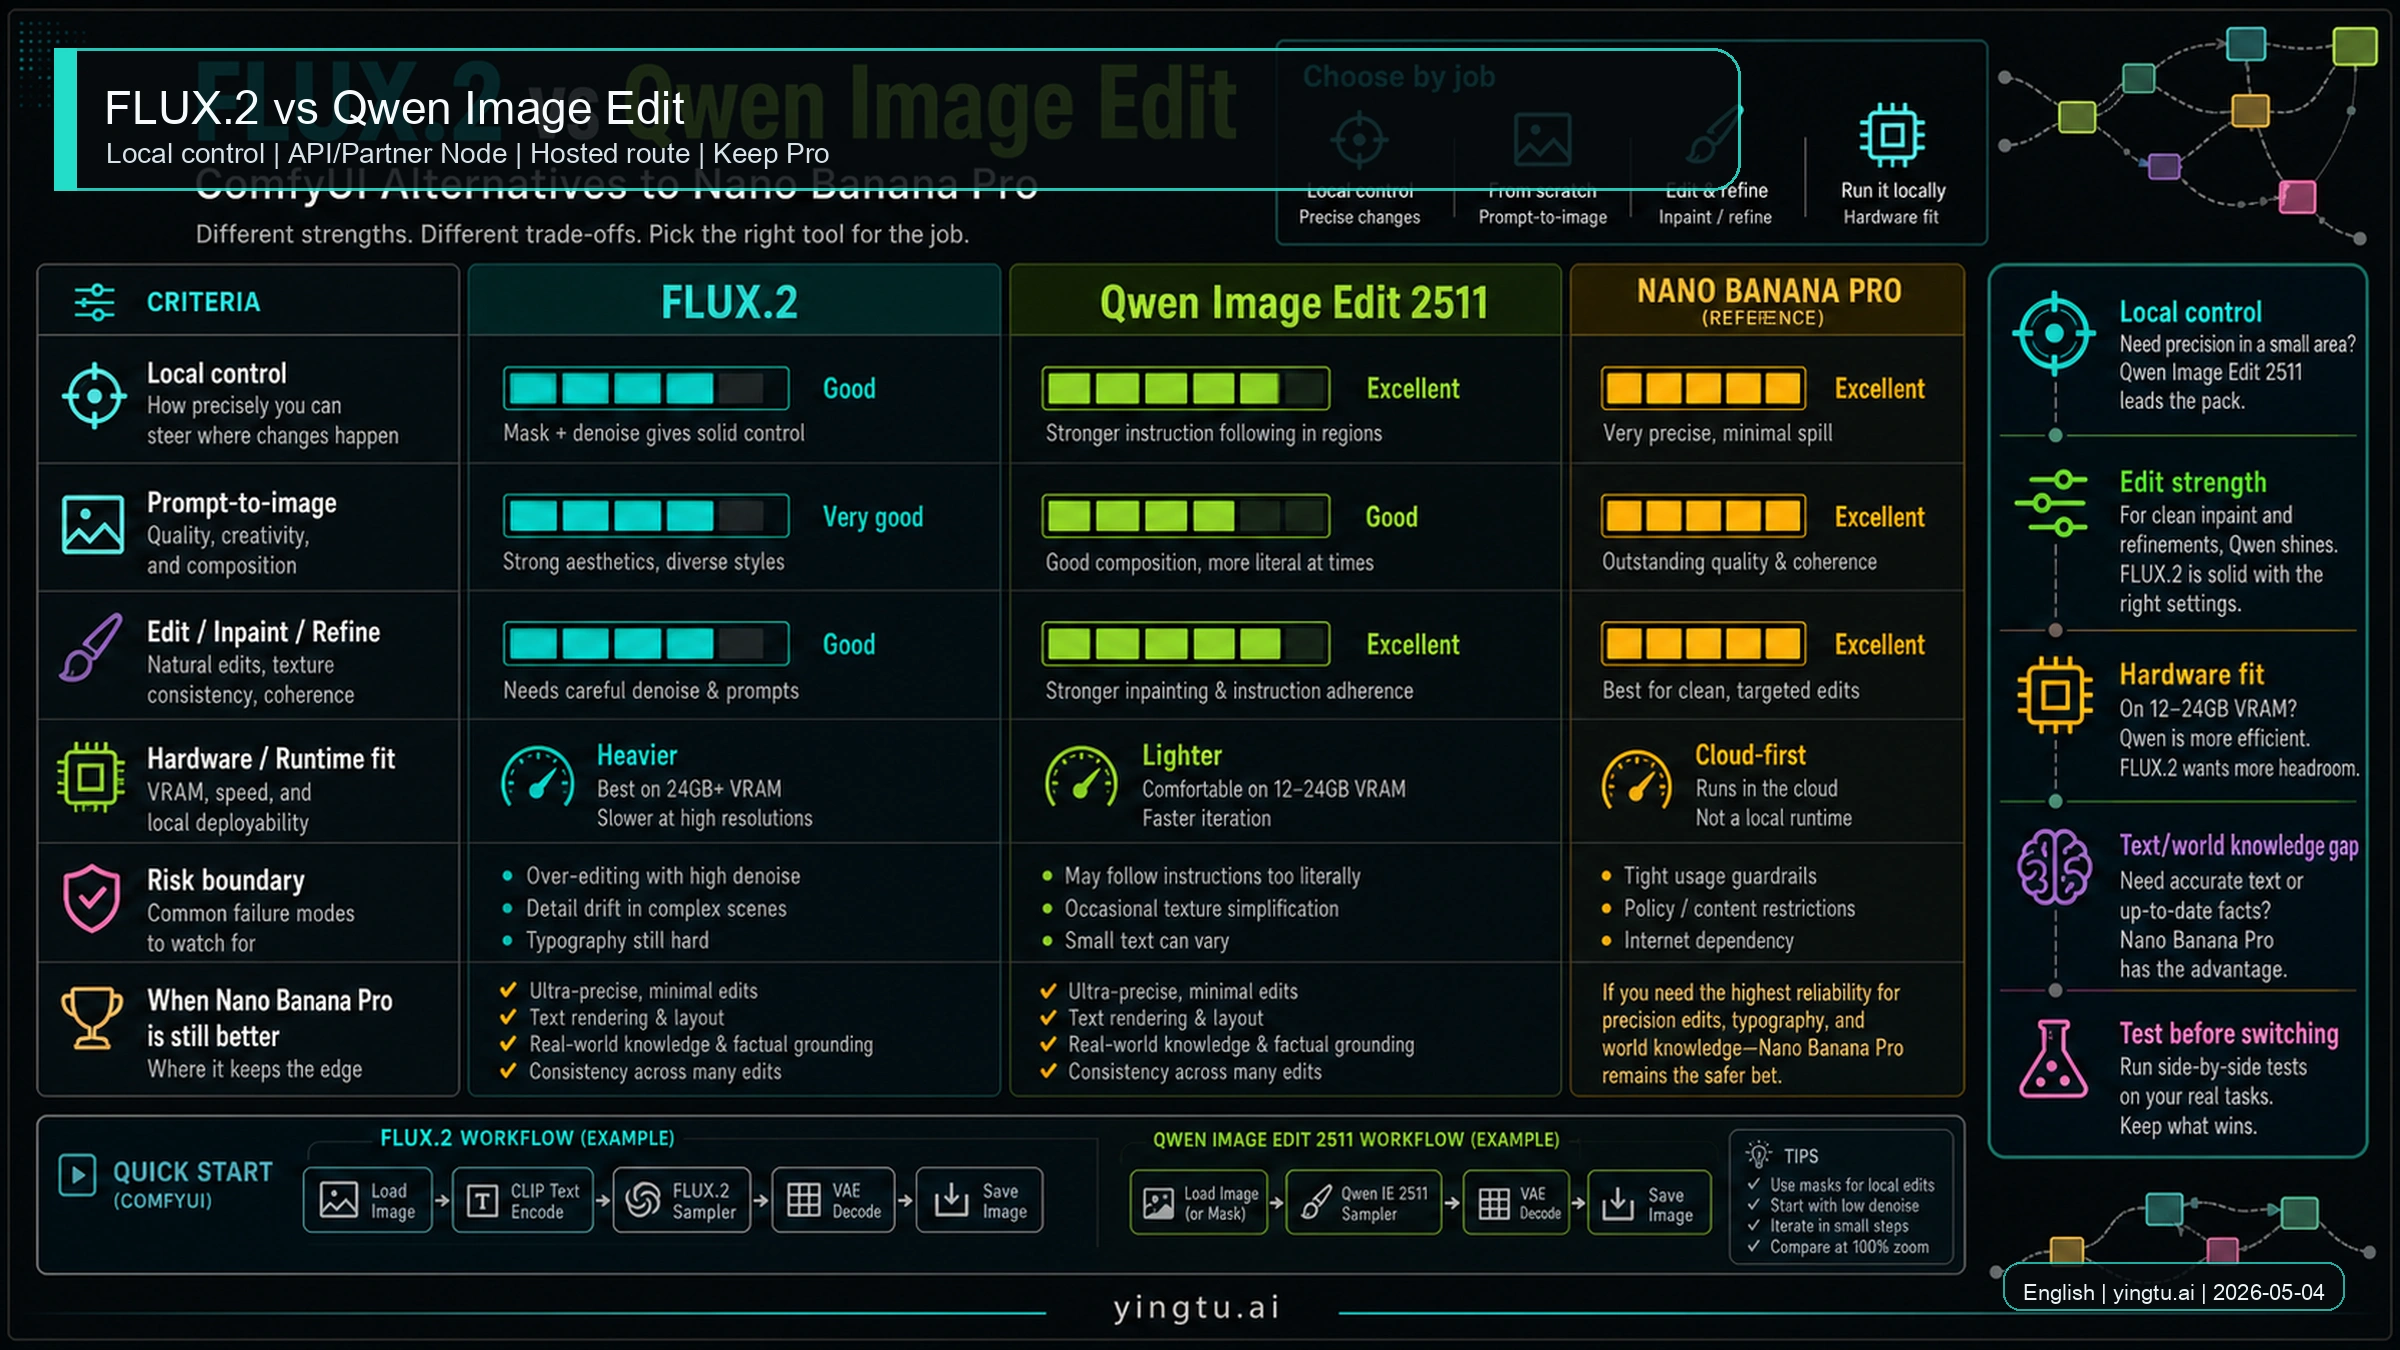Click the QUICK START (COMFYUI) label
Viewport: 2400px width, 1350px height.
pyautogui.click(x=192, y=1184)
